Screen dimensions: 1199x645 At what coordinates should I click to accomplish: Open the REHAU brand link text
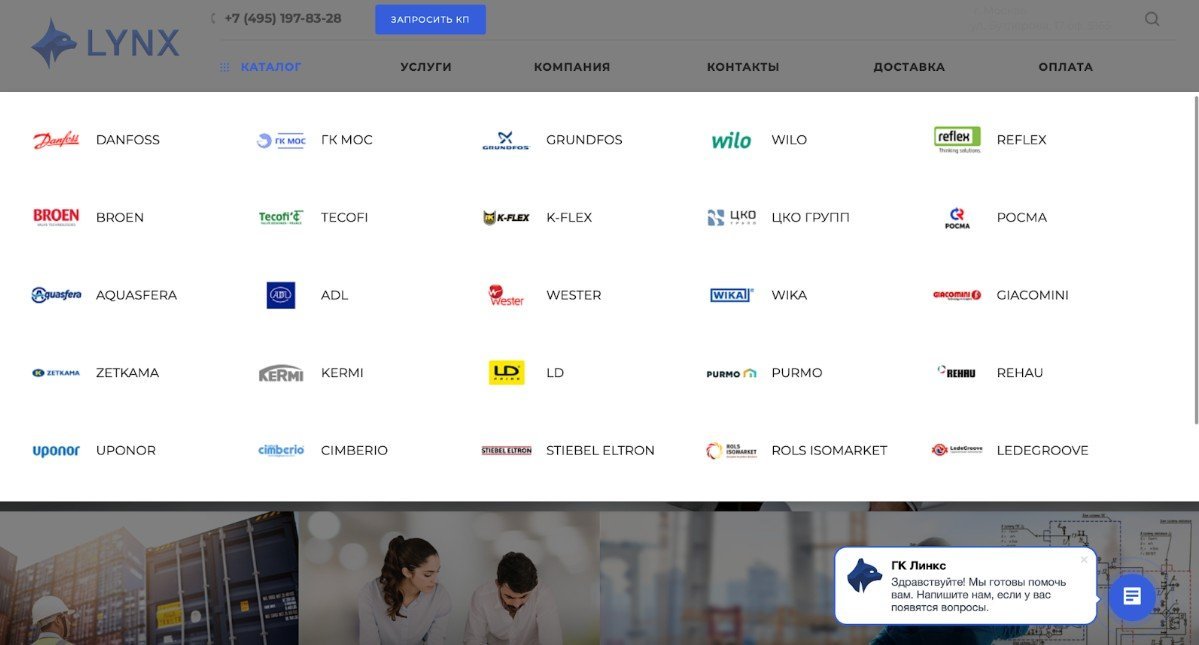click(1020, 373)
